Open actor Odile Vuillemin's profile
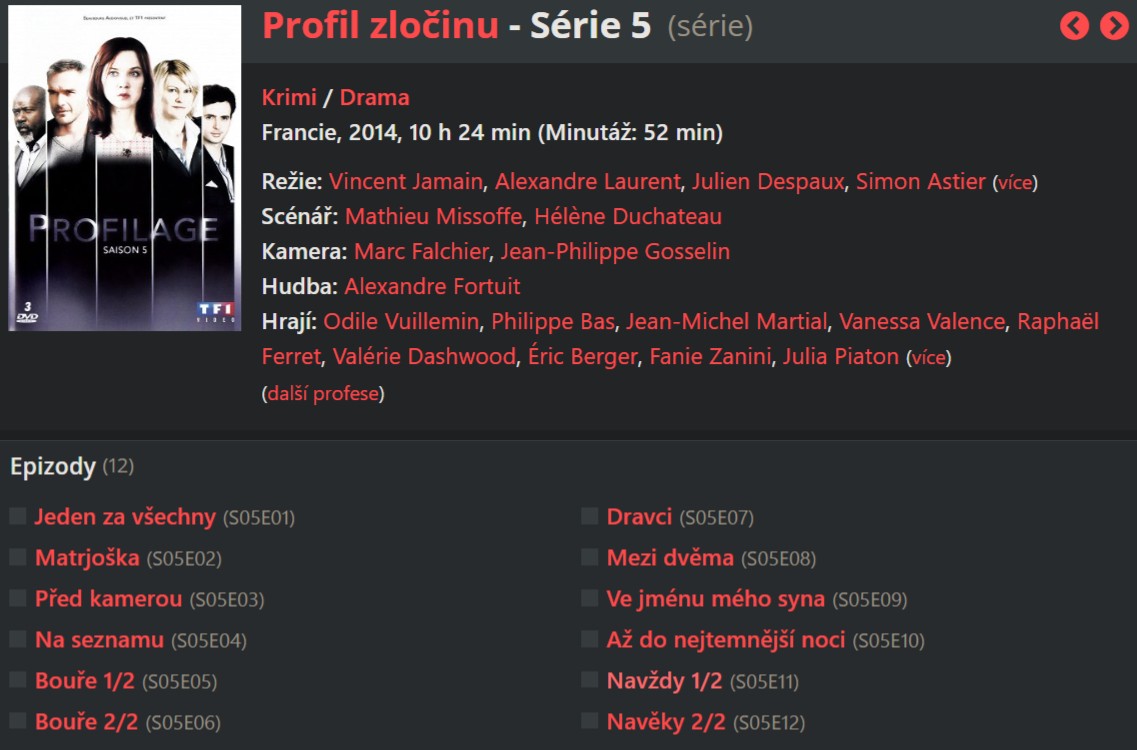Viewport: 1137px width, 750px height. (401, 321)
